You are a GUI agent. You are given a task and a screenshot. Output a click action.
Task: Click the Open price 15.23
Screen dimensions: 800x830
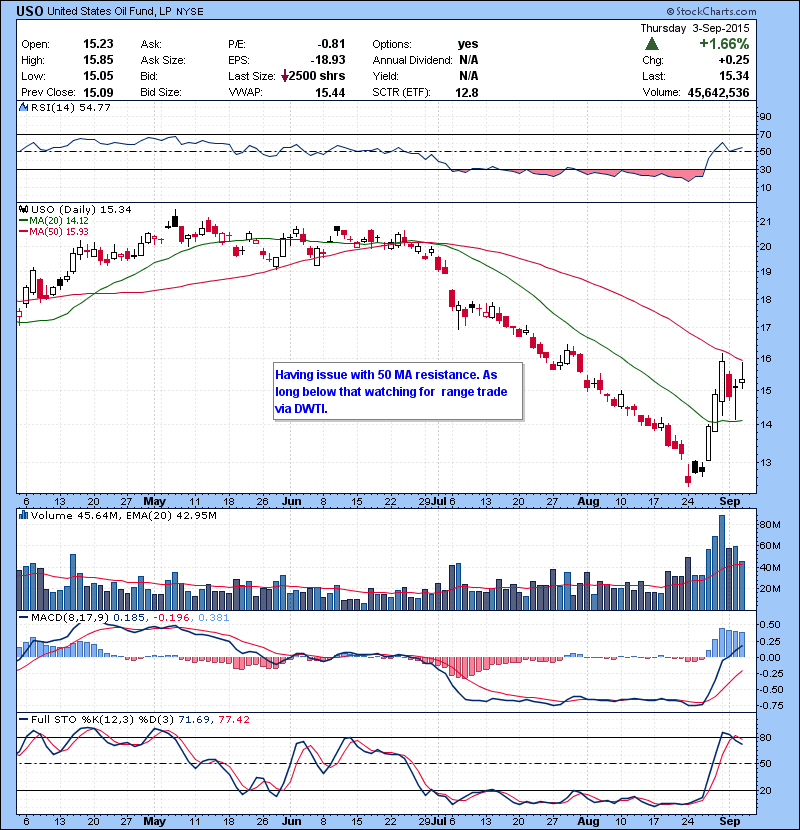click(98, 44)
